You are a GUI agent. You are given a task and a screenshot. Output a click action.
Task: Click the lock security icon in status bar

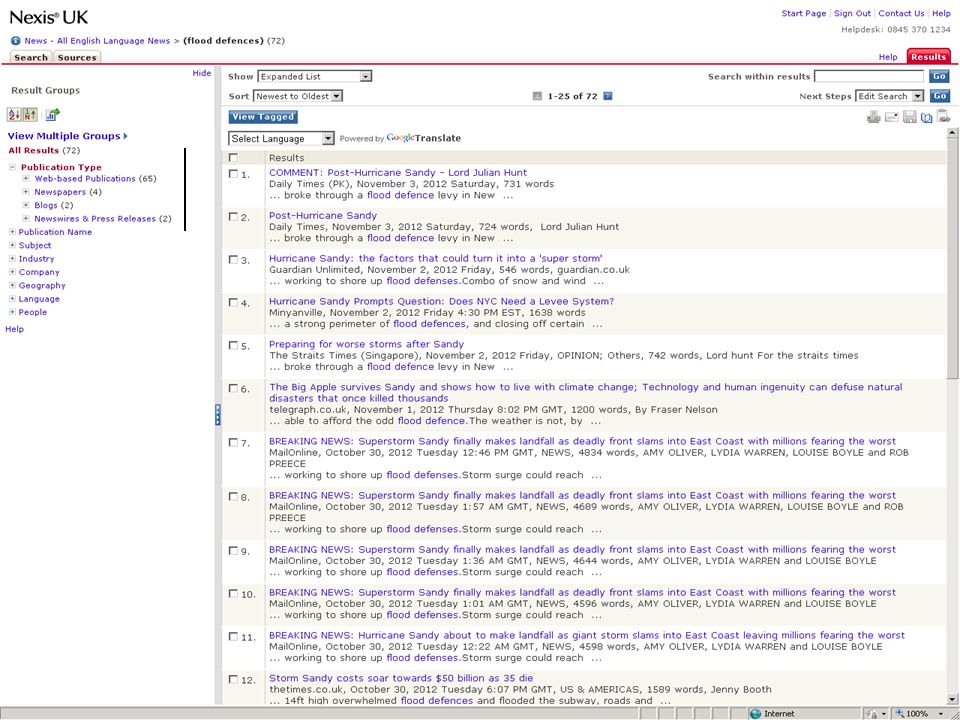pos(871,713)
